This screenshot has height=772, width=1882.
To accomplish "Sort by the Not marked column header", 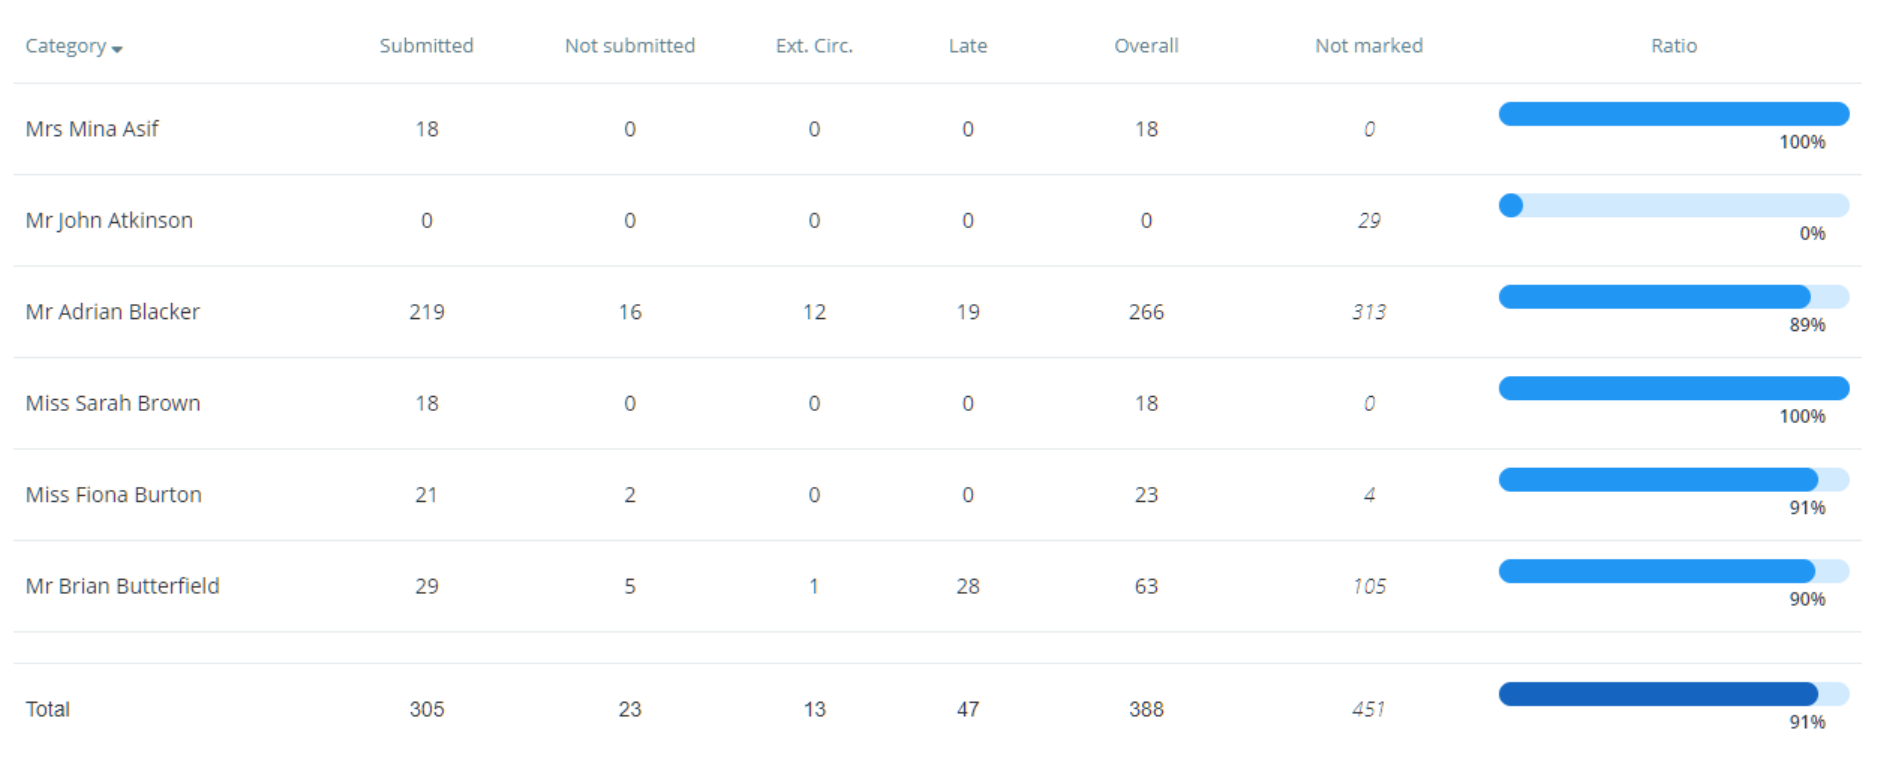I will point(1368,45).
